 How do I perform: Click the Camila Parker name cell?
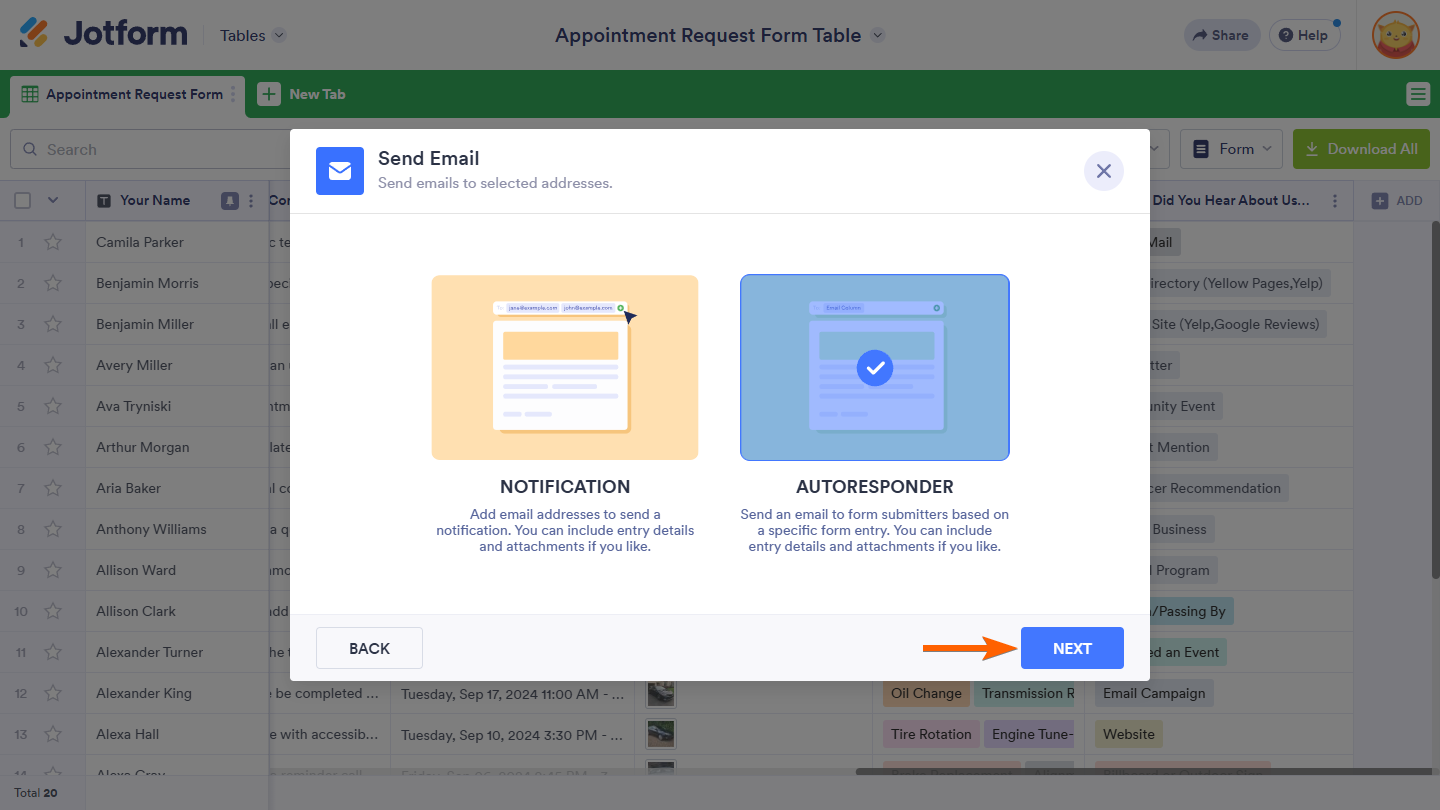(x=177, y=242)
